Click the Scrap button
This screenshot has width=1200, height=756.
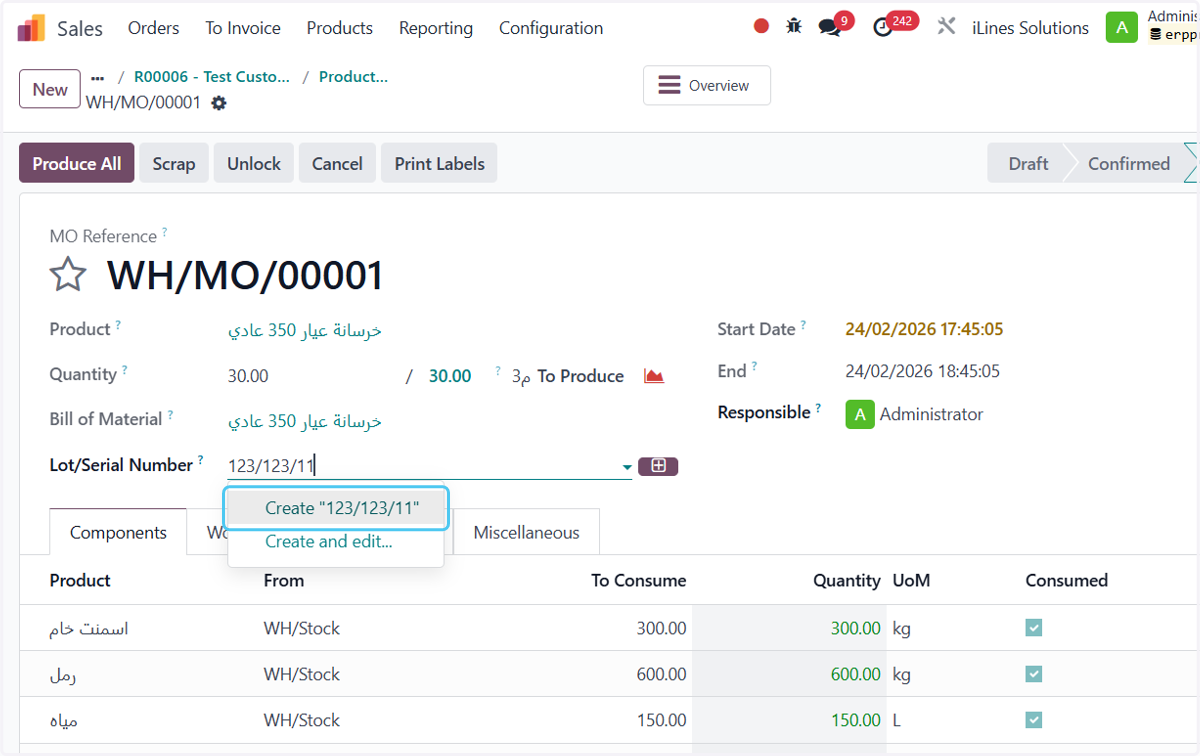pyautogui.click(x=174, y=163)
